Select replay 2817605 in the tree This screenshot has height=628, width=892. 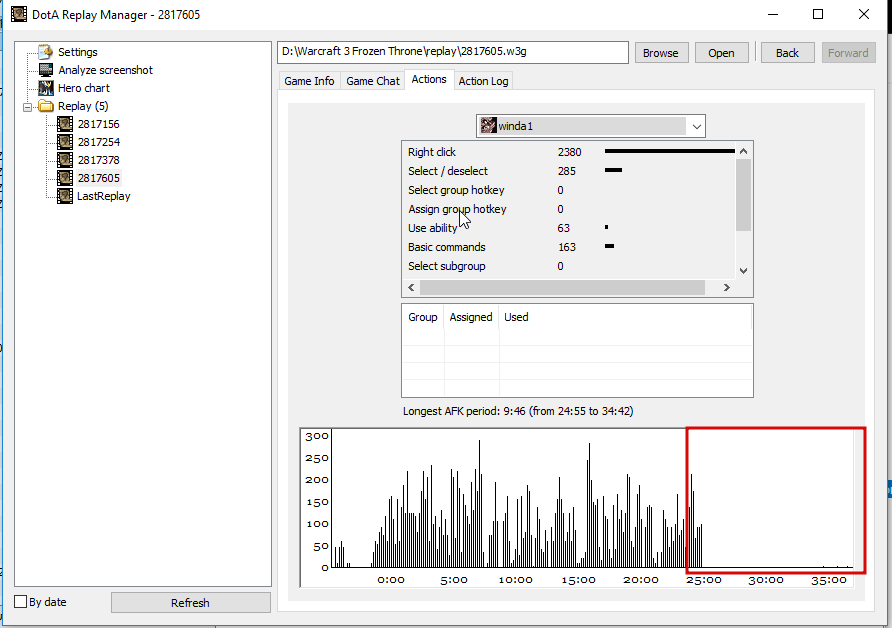point(98,178)
